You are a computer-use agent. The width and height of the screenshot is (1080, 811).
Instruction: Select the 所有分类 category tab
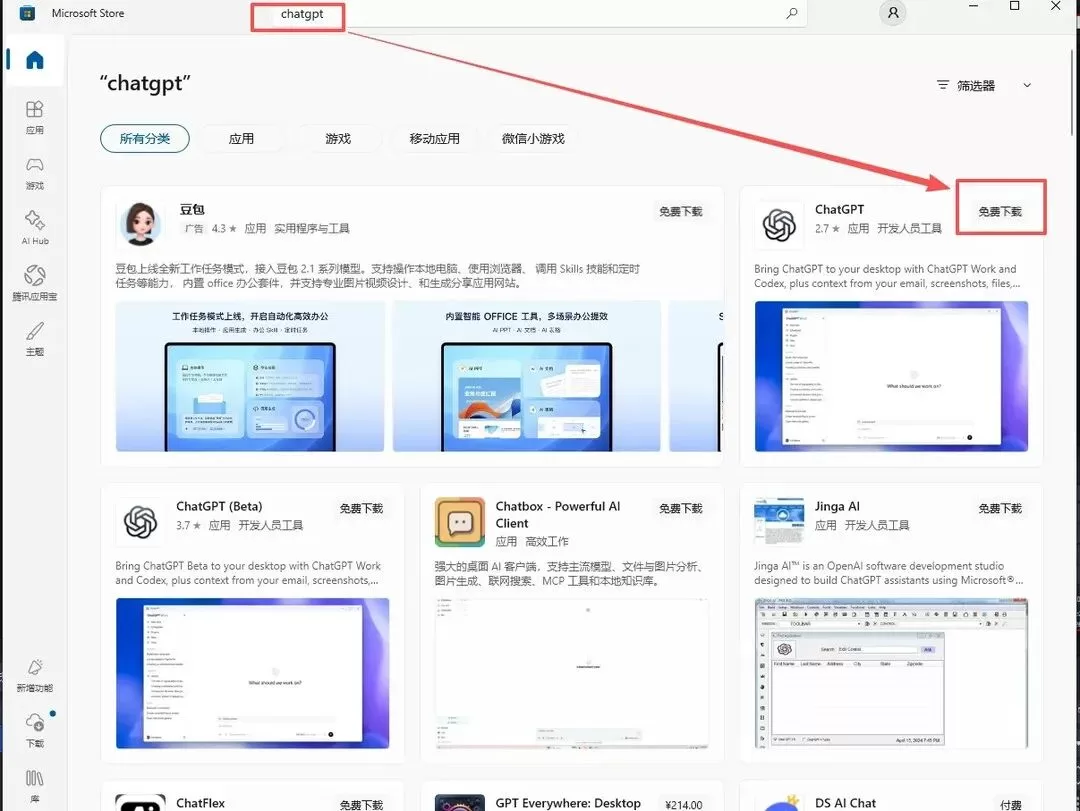(x=145, y=138)
